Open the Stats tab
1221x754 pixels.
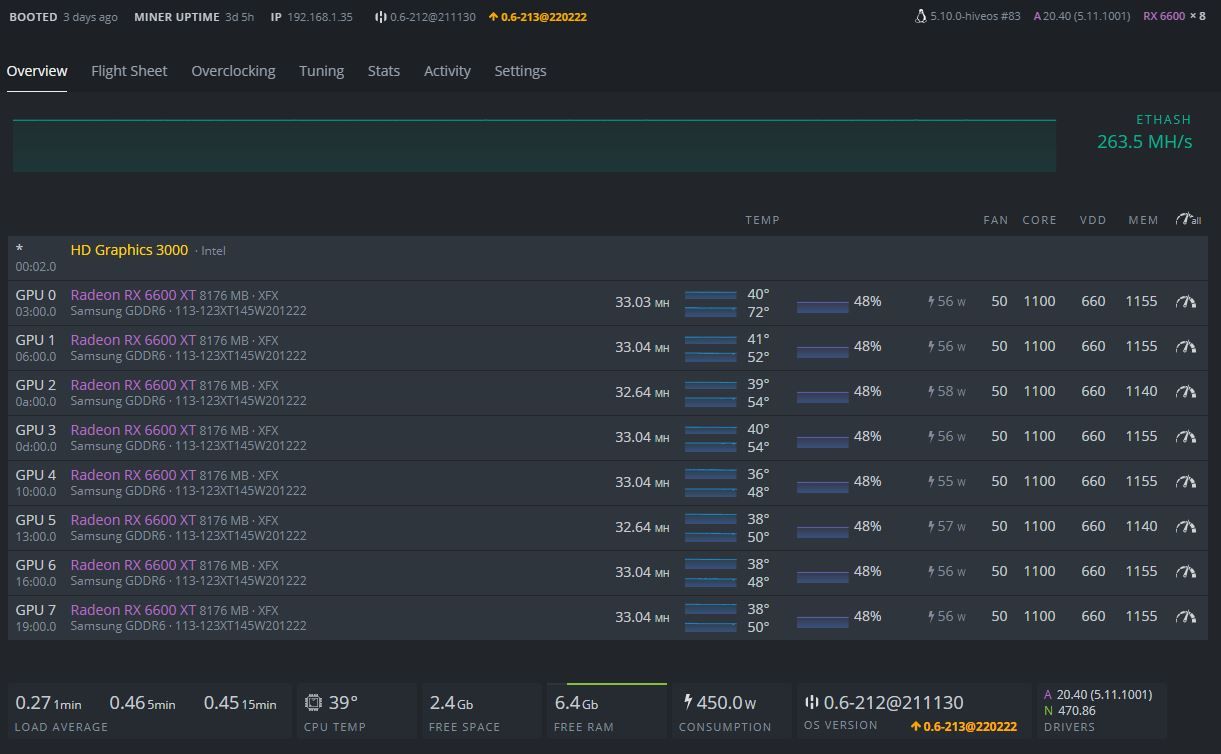[x=383, y=71]
